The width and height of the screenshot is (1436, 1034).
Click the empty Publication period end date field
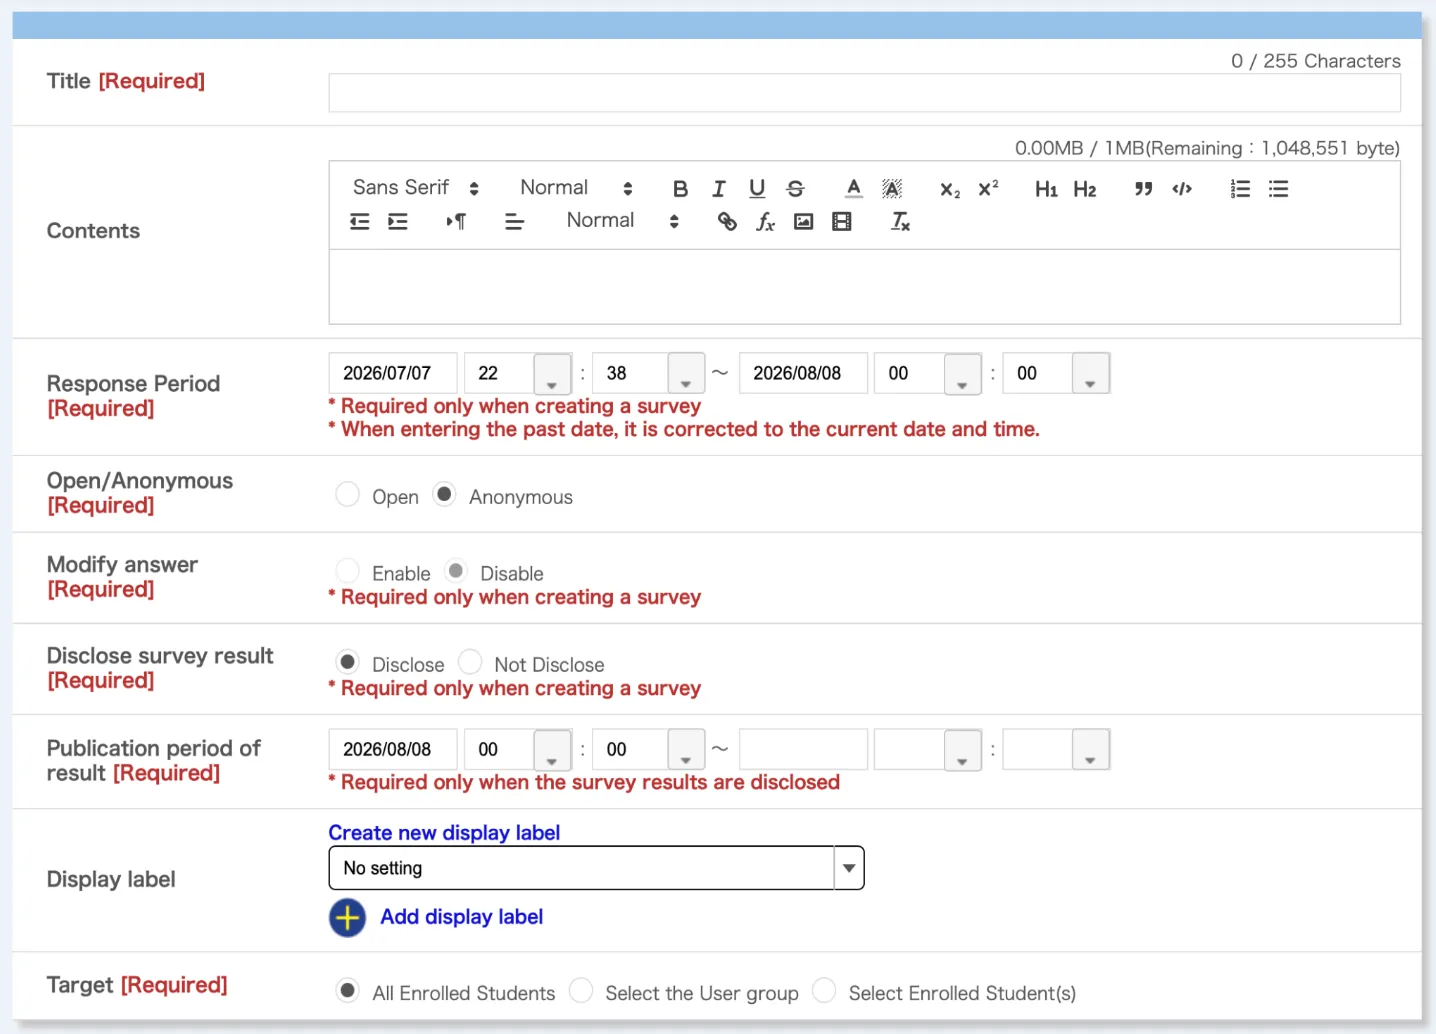(x=803, y=749)
